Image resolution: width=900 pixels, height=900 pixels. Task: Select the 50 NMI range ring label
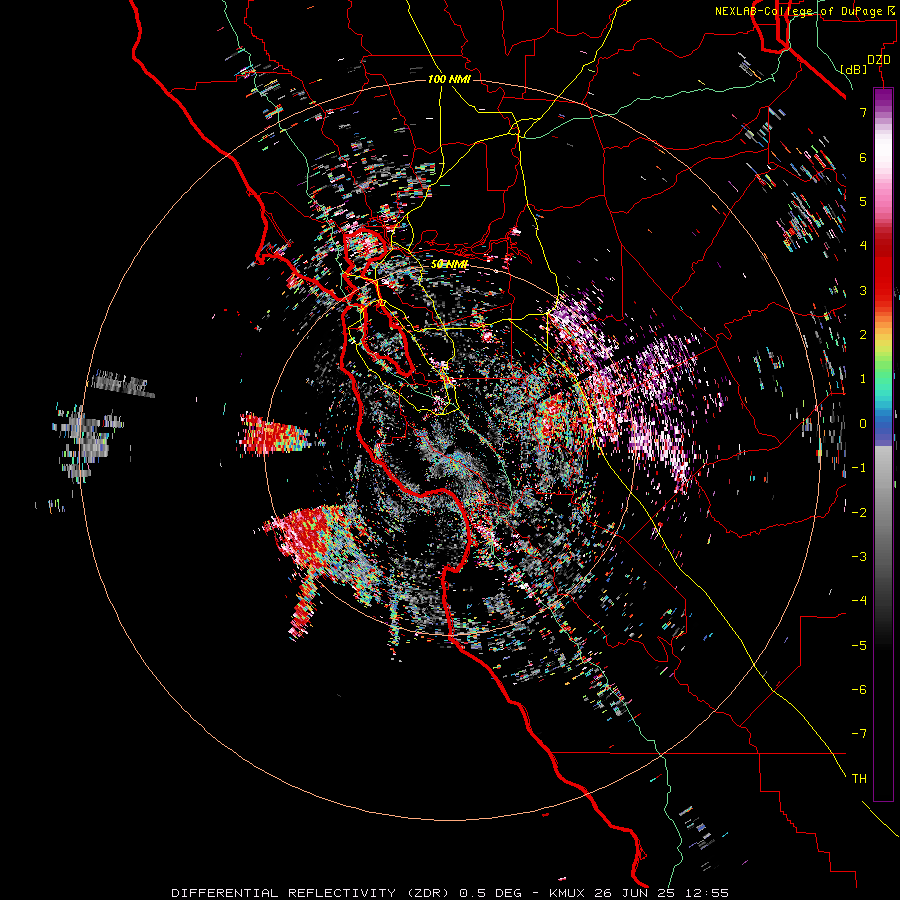(449, 264)
